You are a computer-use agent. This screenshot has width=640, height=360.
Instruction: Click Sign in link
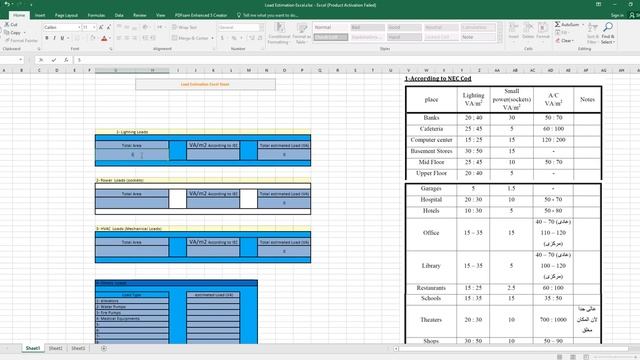[617, 15]
